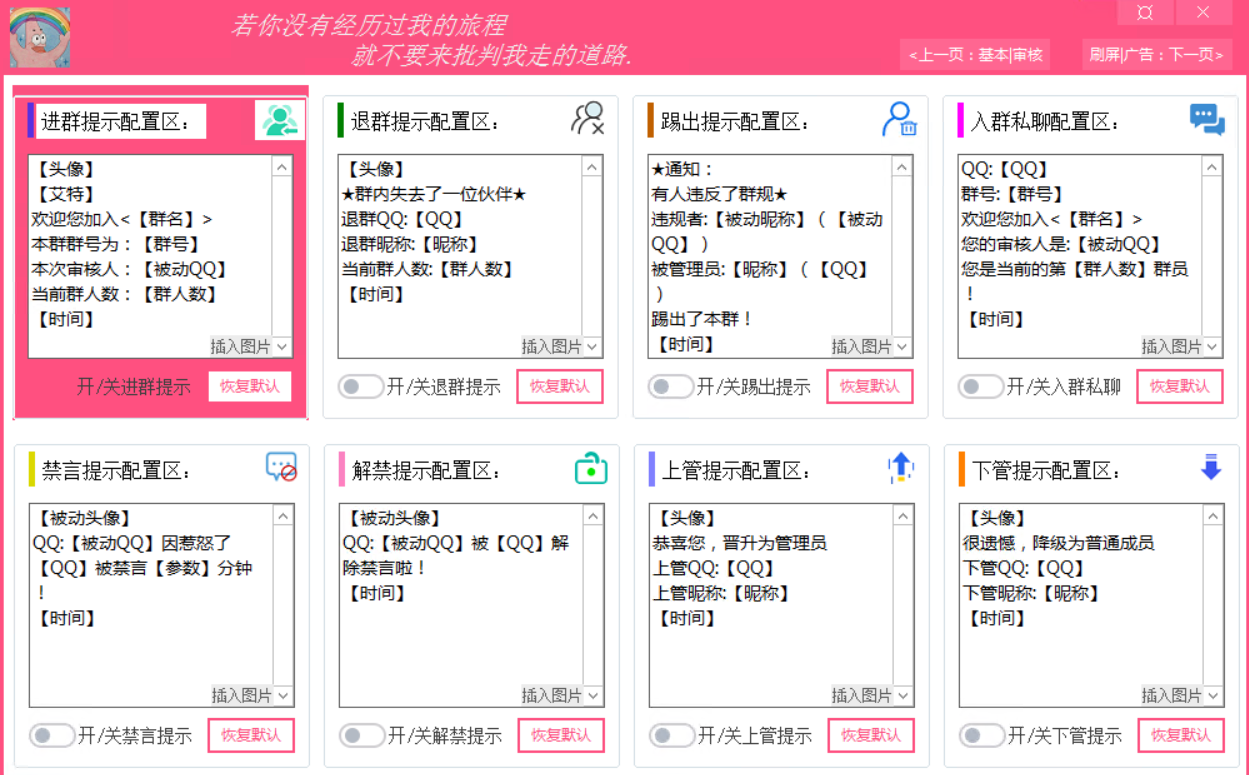The width and height of the screenshot is (1249, 775).
Task: Click 恢复默认 in 下管提示 panel
Action: pos(1181,735)
